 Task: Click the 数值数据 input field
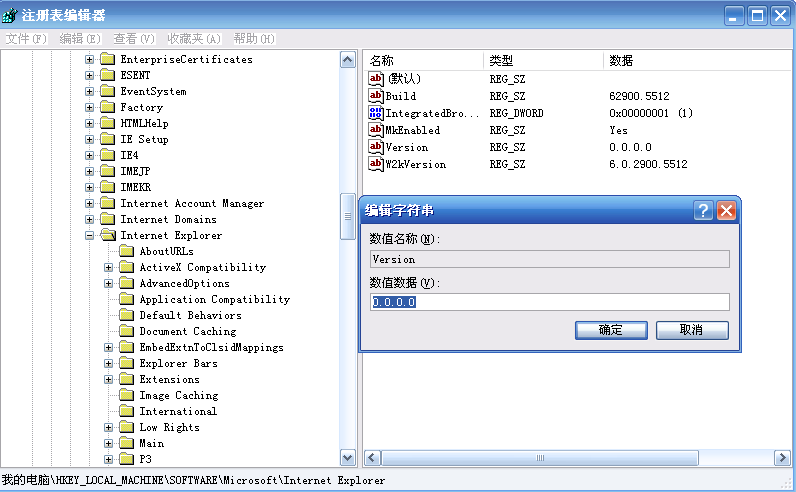[x=550, y=302]
